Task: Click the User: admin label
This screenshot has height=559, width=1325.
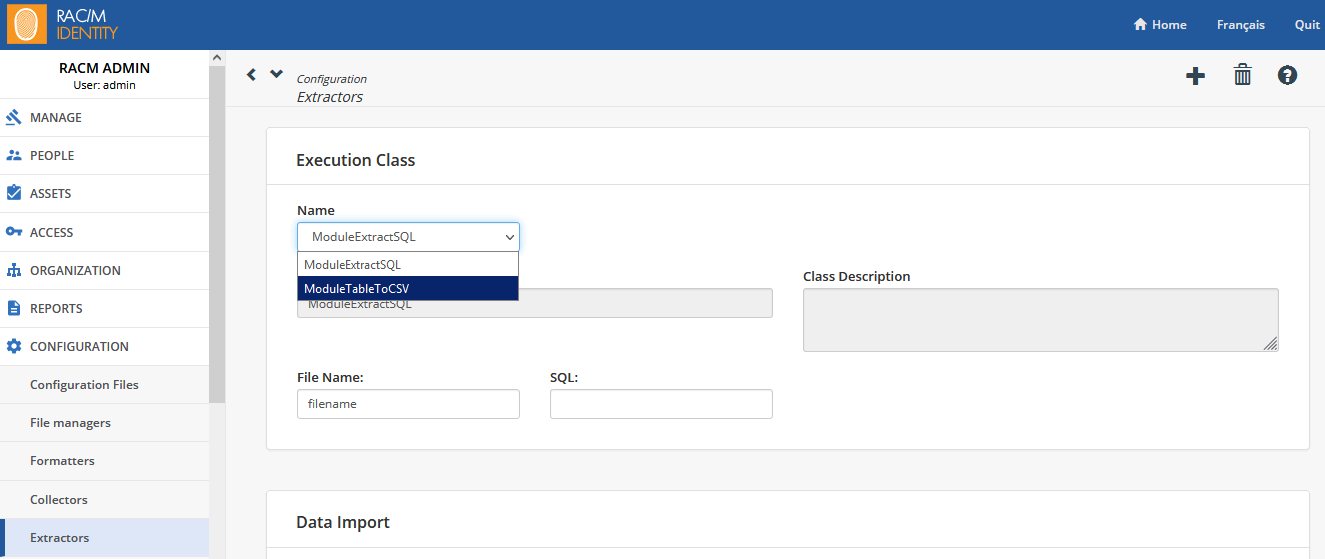Action: (x=105, y=85)
